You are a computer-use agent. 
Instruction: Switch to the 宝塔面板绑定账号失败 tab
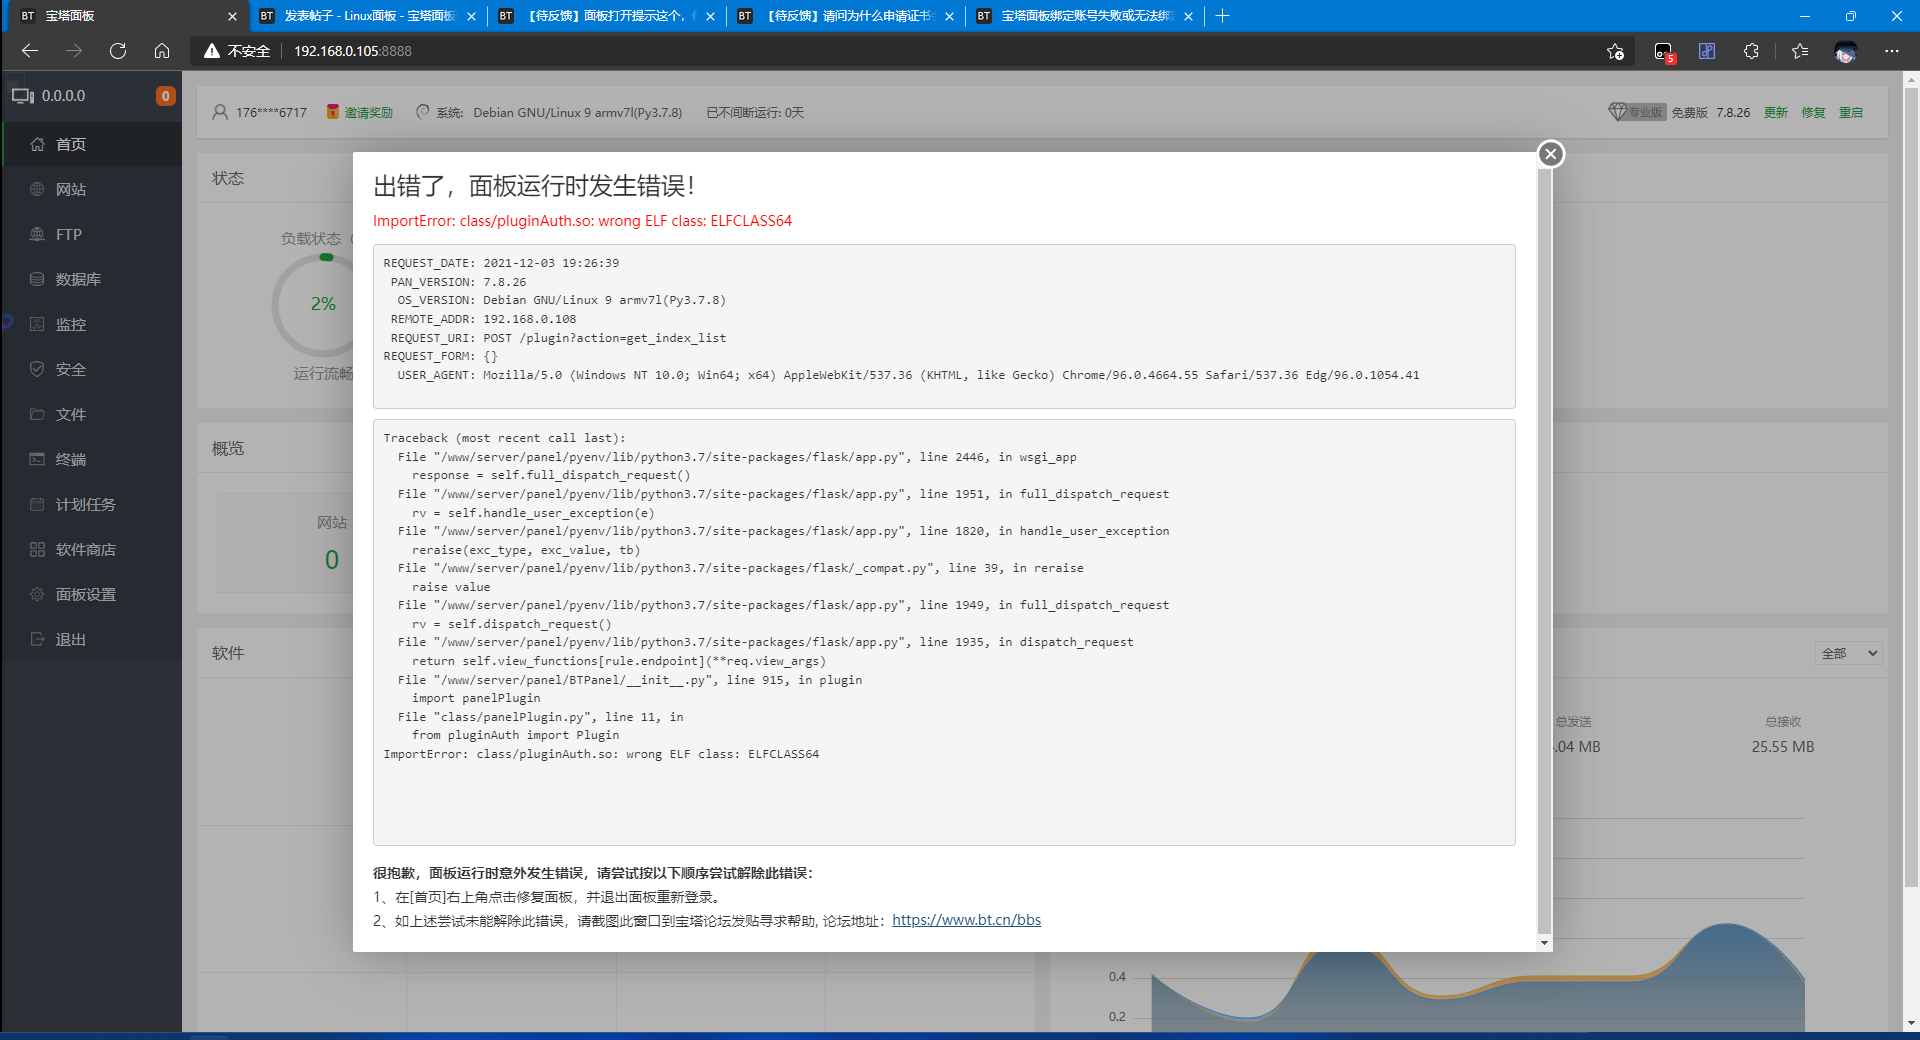pos(1085,16)
